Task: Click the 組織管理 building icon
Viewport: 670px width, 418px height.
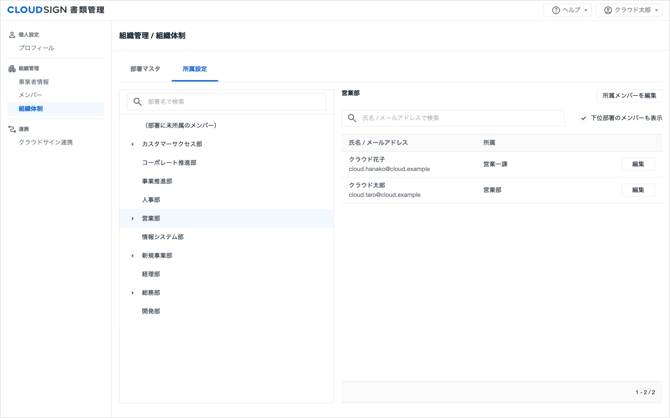Action: pos(12,68)
